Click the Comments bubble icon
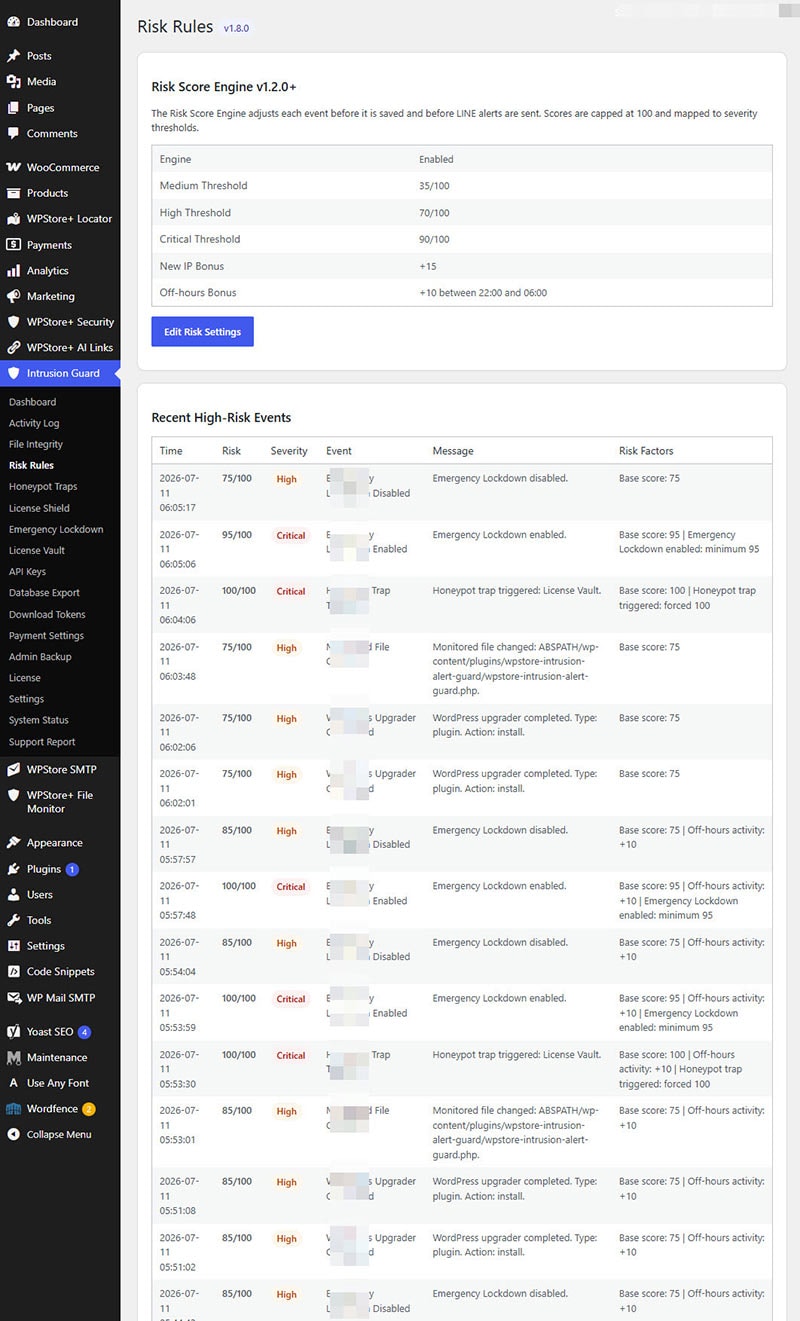800x1321 pixels. (13, 134)
